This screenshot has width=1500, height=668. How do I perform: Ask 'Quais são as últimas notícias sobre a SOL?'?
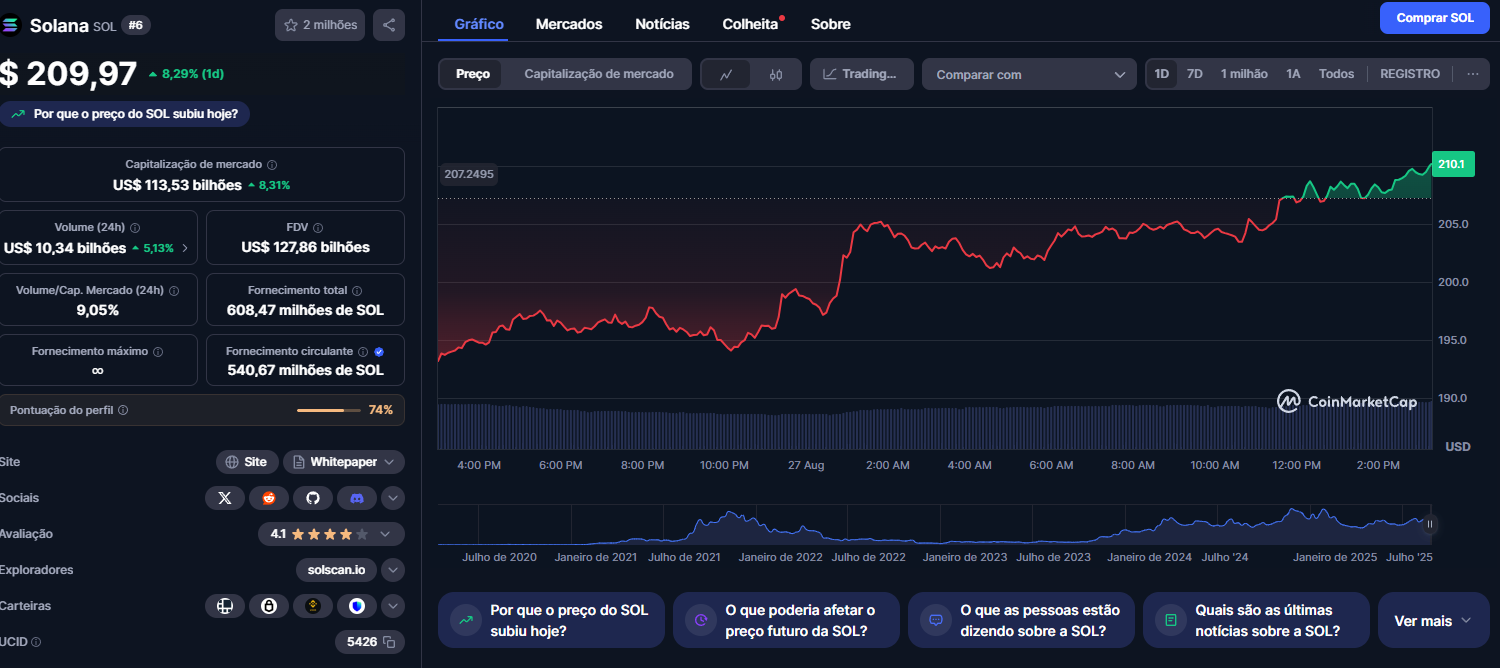(1256, 620)
